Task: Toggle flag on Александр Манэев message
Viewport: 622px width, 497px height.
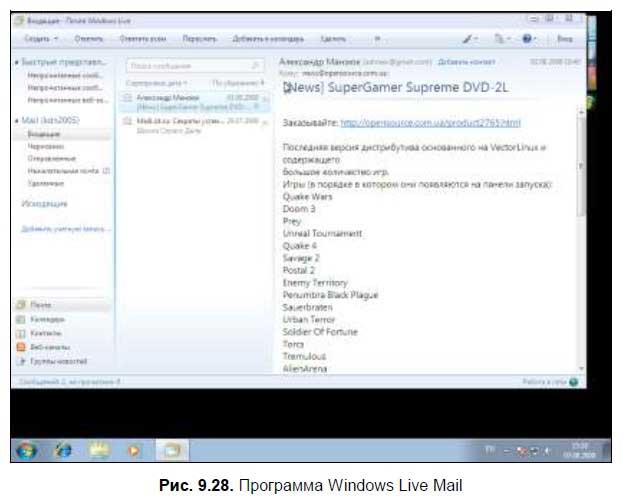Action: 265,99
